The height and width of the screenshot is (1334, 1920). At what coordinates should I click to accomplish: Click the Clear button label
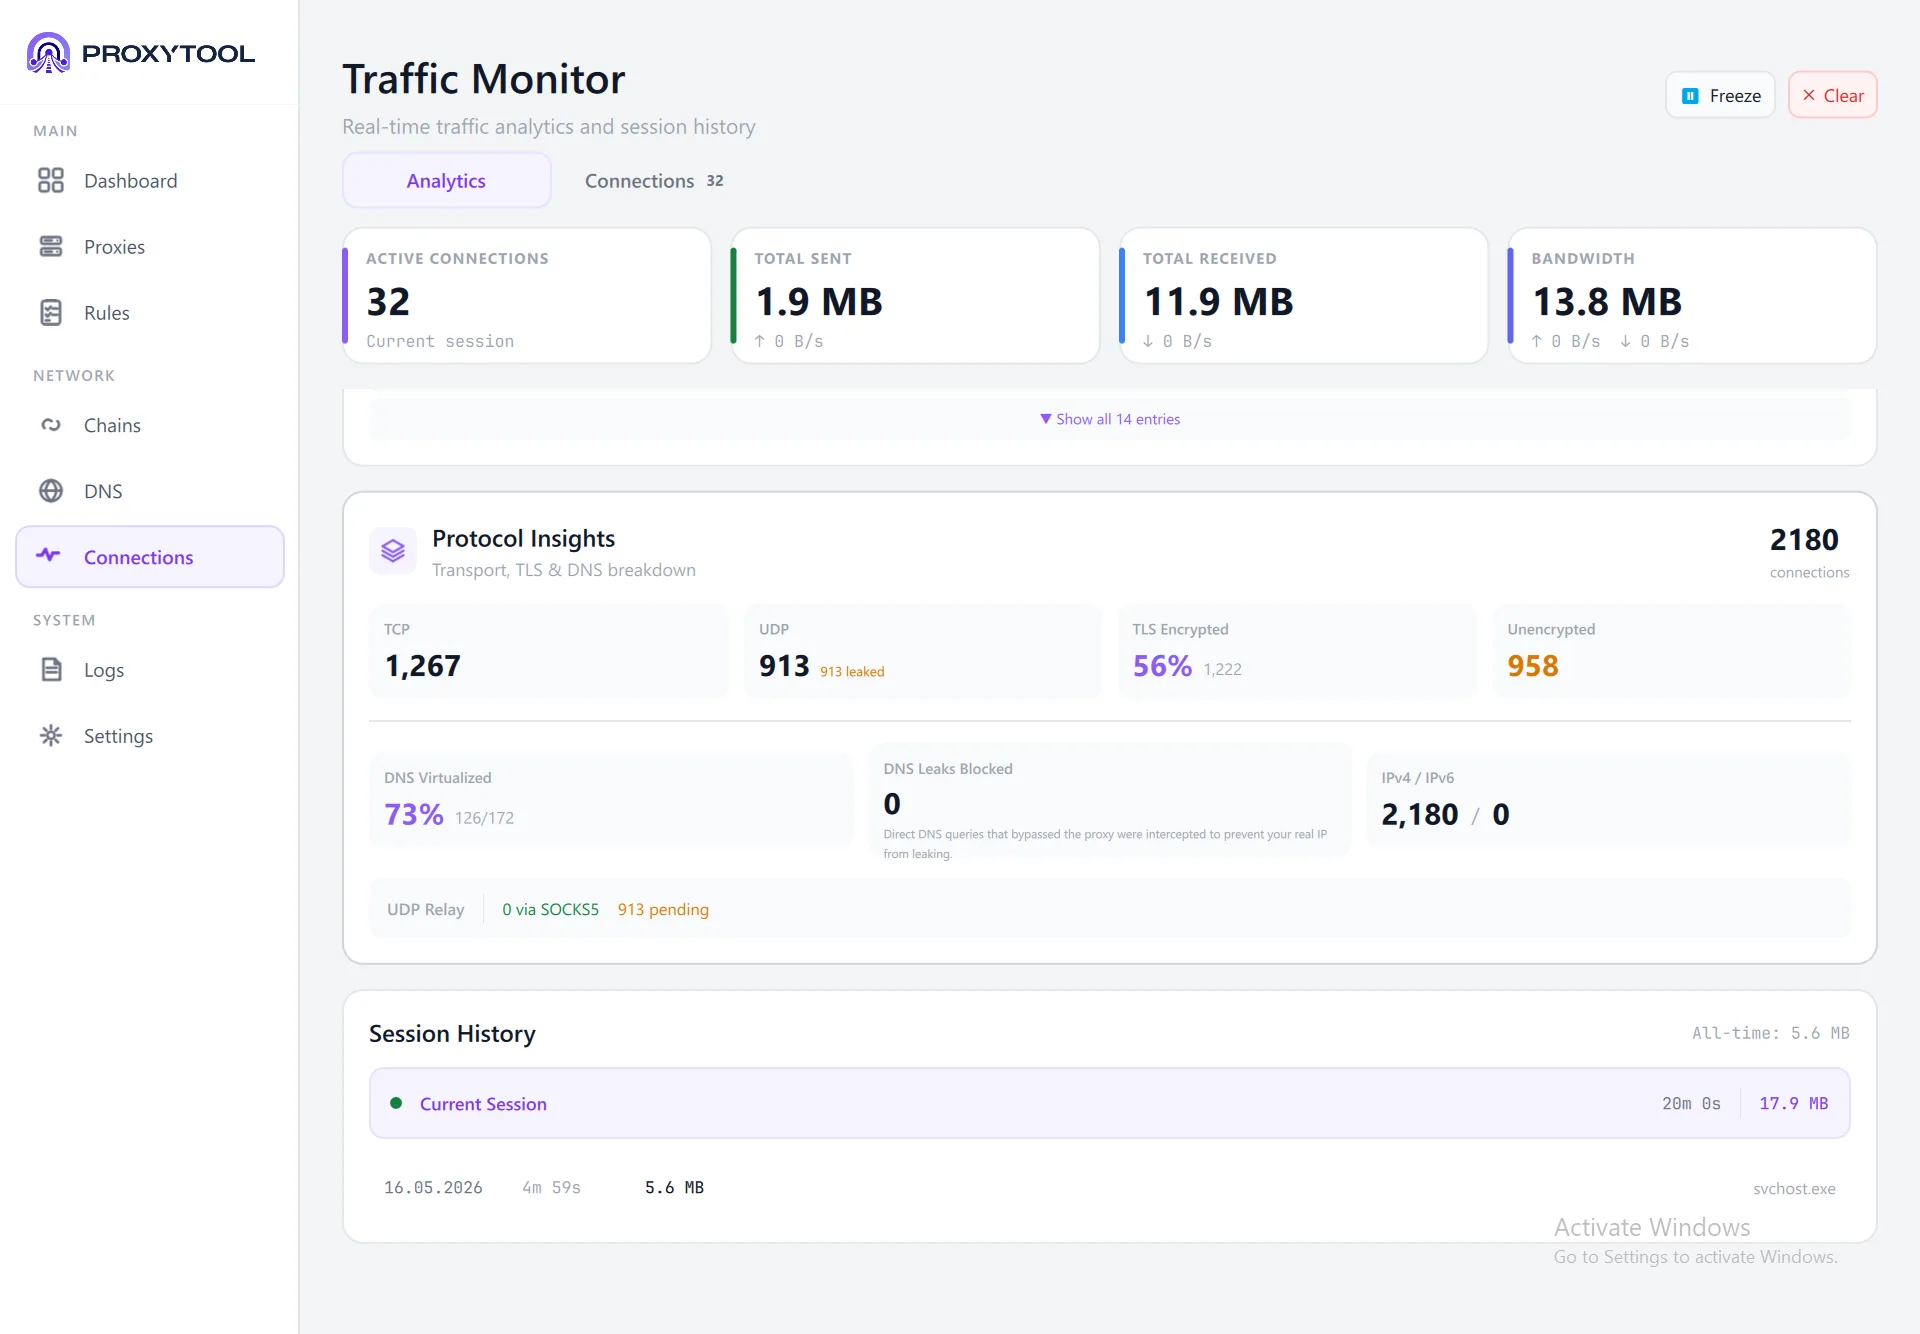(x=1843, y=96)
